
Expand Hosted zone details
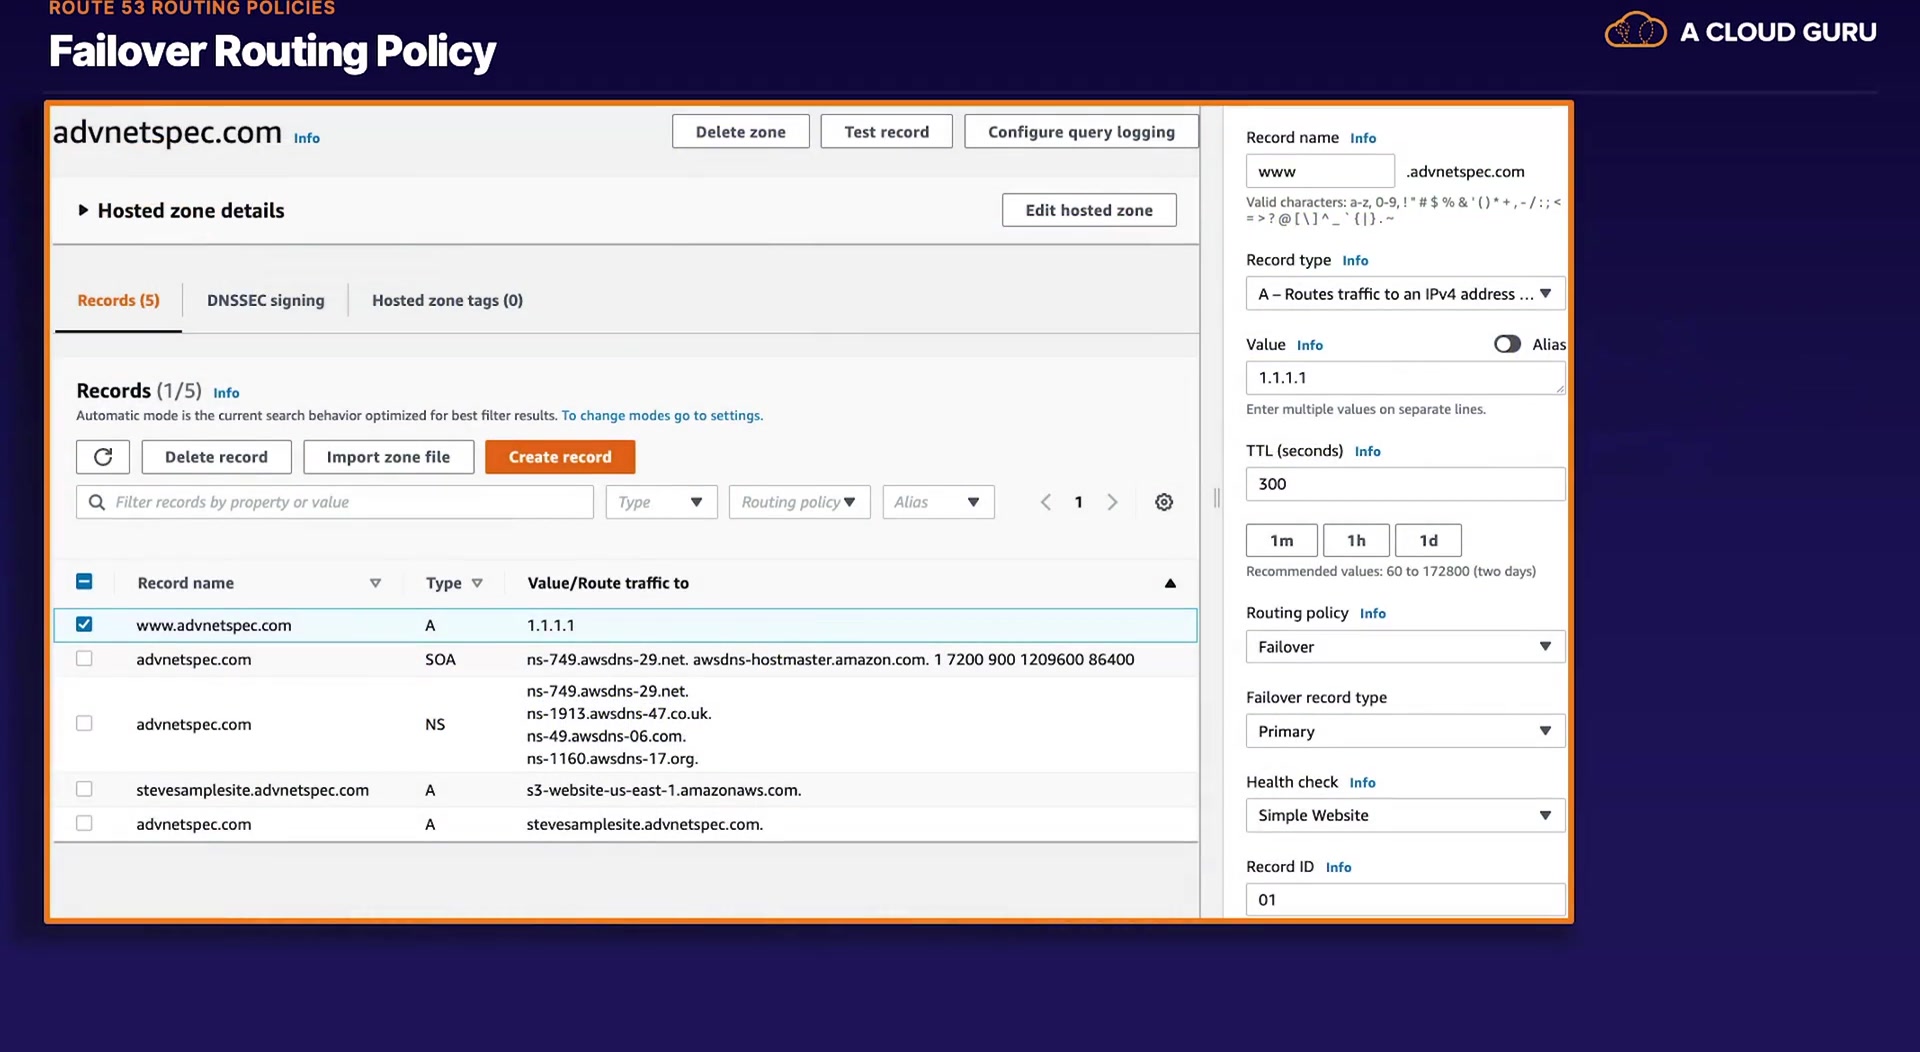click(x=83, y=210)
